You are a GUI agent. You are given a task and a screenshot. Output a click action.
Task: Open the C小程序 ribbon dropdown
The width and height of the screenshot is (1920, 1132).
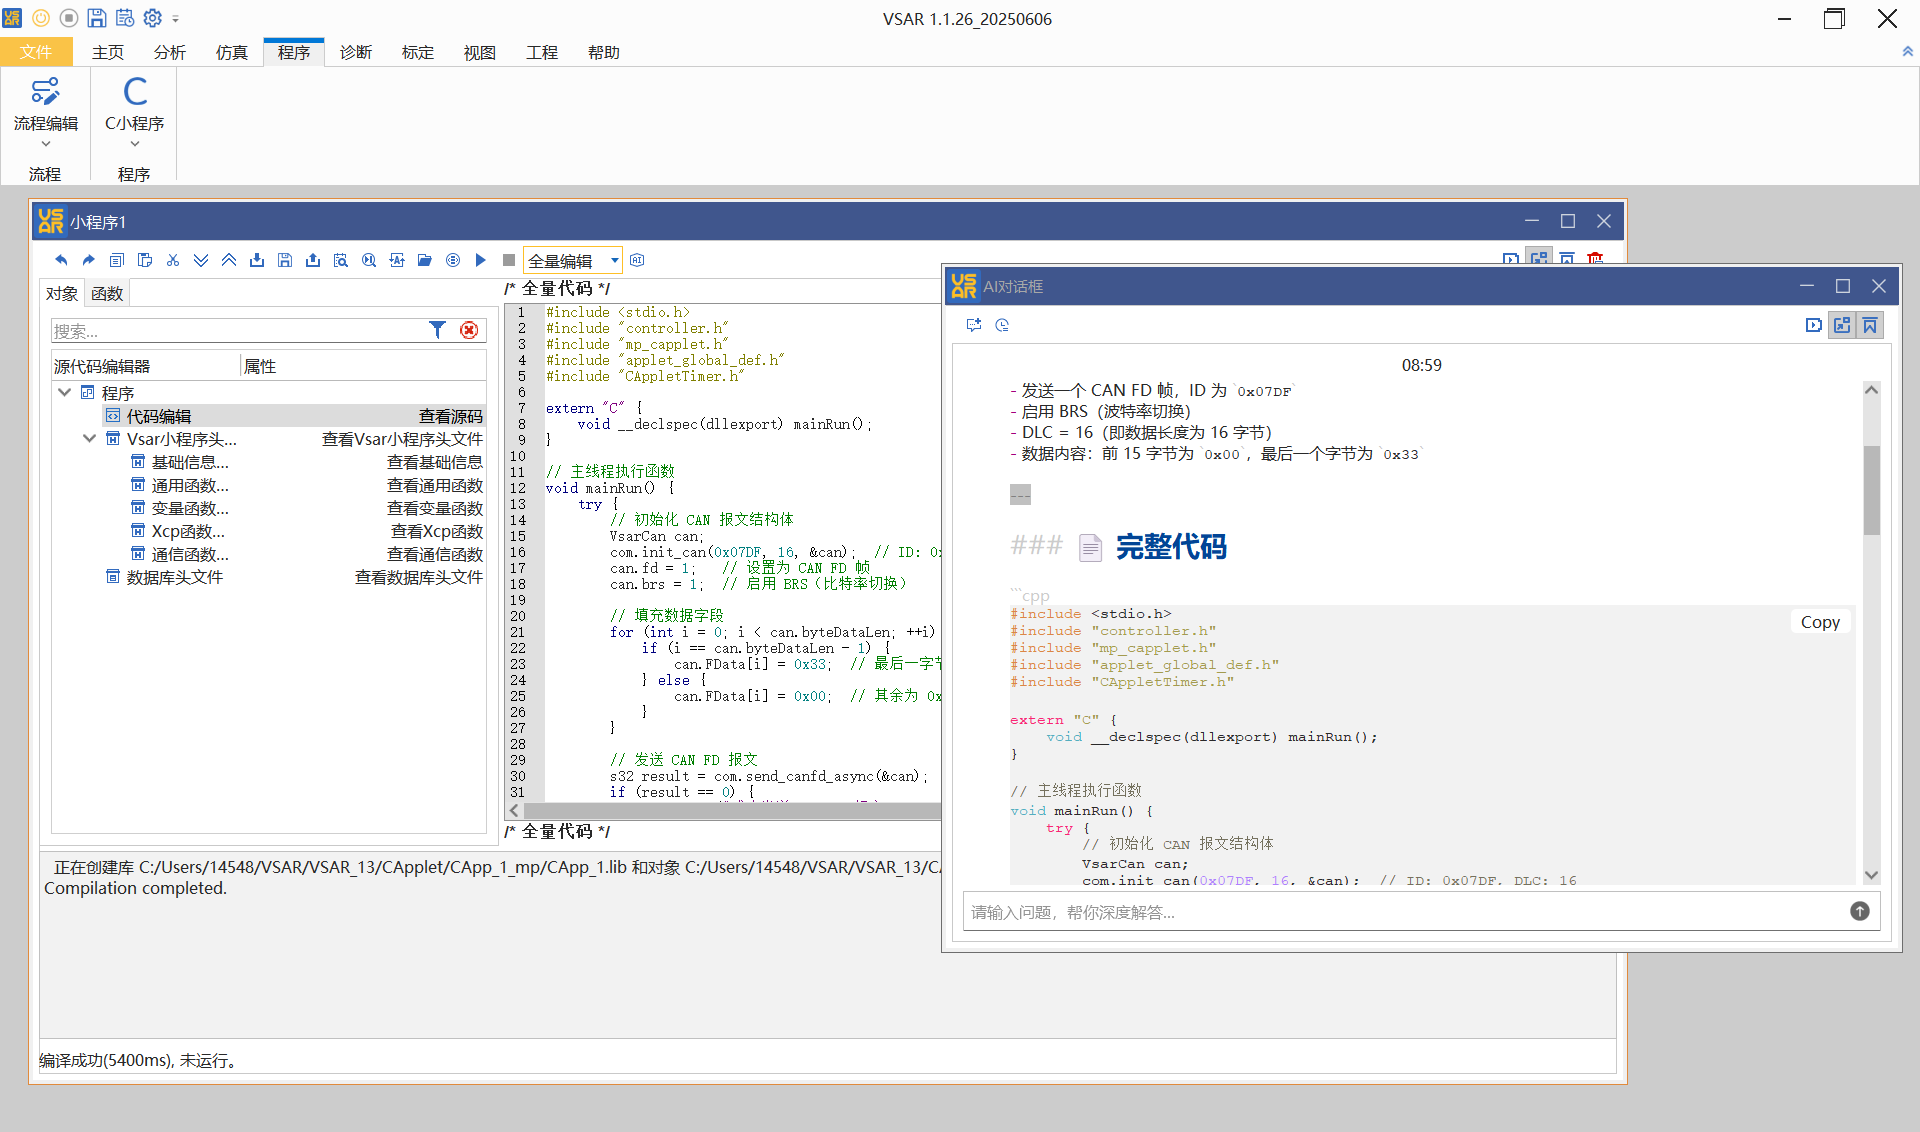(x=135, y=112)
